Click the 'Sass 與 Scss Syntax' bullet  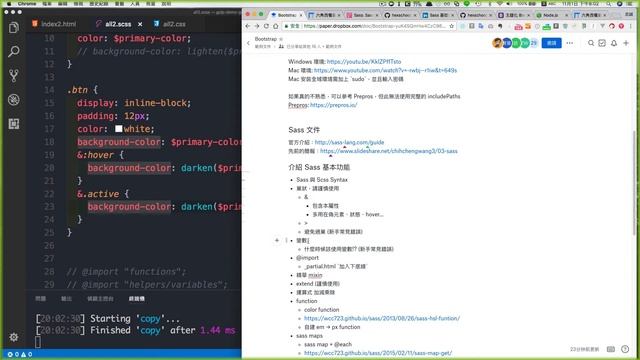click(x=322, y=180)
